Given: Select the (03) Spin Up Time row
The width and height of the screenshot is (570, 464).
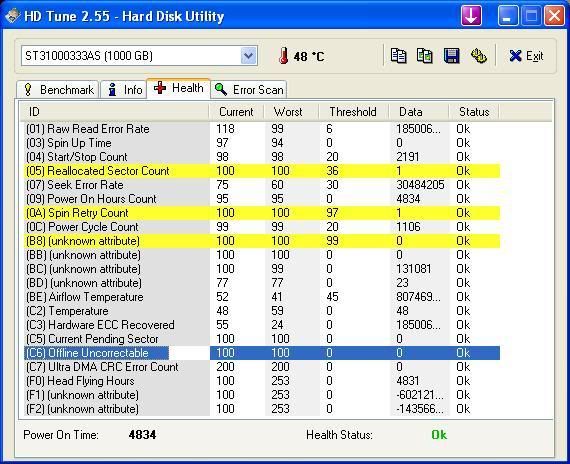Looking at the screenshot, I should click(262, 143).
